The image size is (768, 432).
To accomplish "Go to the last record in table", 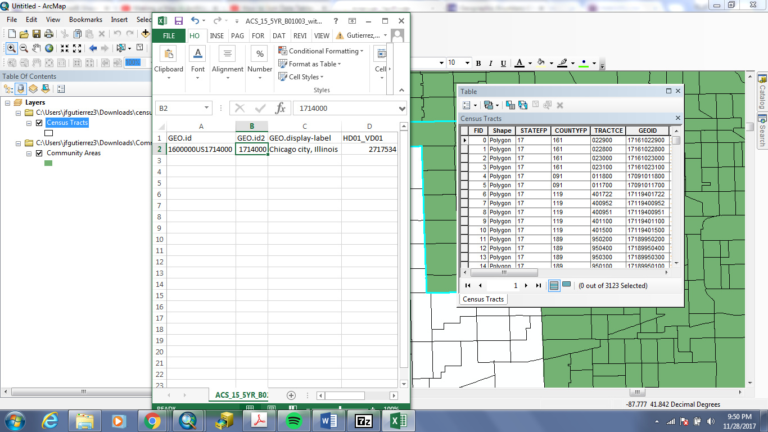I will coord(538,285).
